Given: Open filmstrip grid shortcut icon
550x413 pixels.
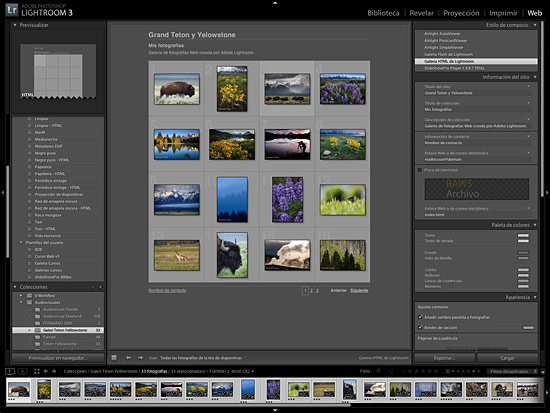Looking at the screenshot, I should [x=37, y=371].
